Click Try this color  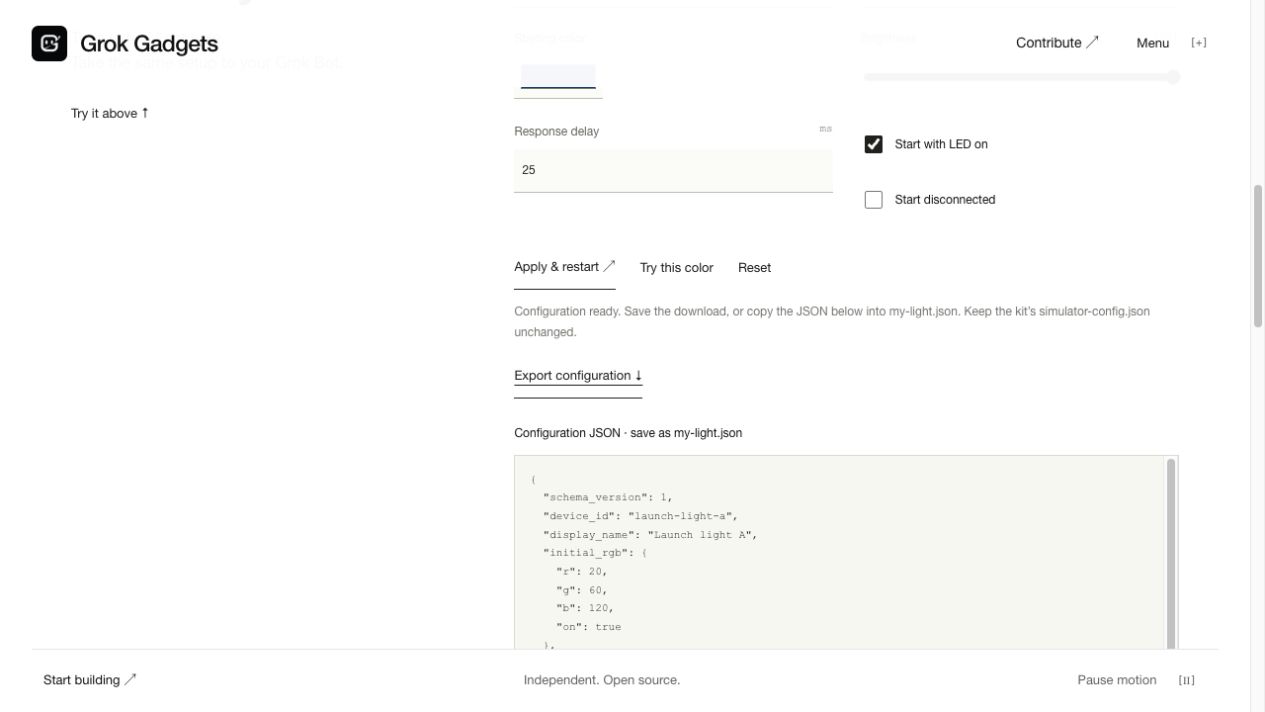[676, 268]
